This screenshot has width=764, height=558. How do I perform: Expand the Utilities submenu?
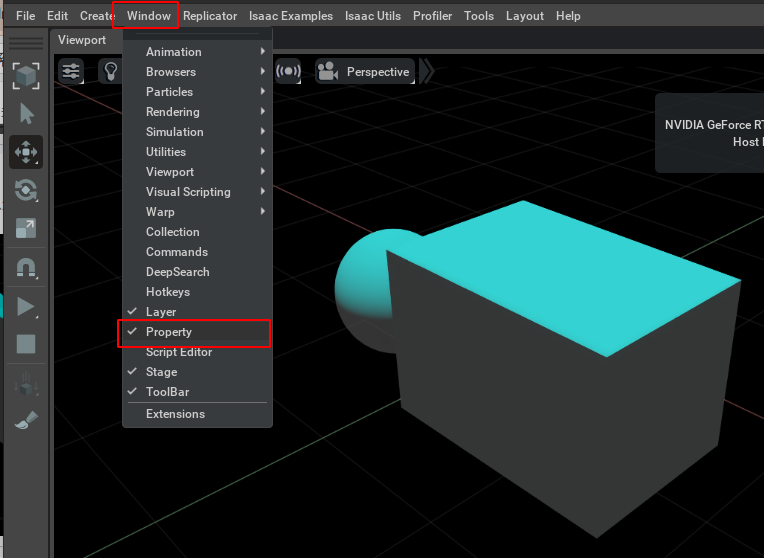pyautogui.click(x=197, y=152)
